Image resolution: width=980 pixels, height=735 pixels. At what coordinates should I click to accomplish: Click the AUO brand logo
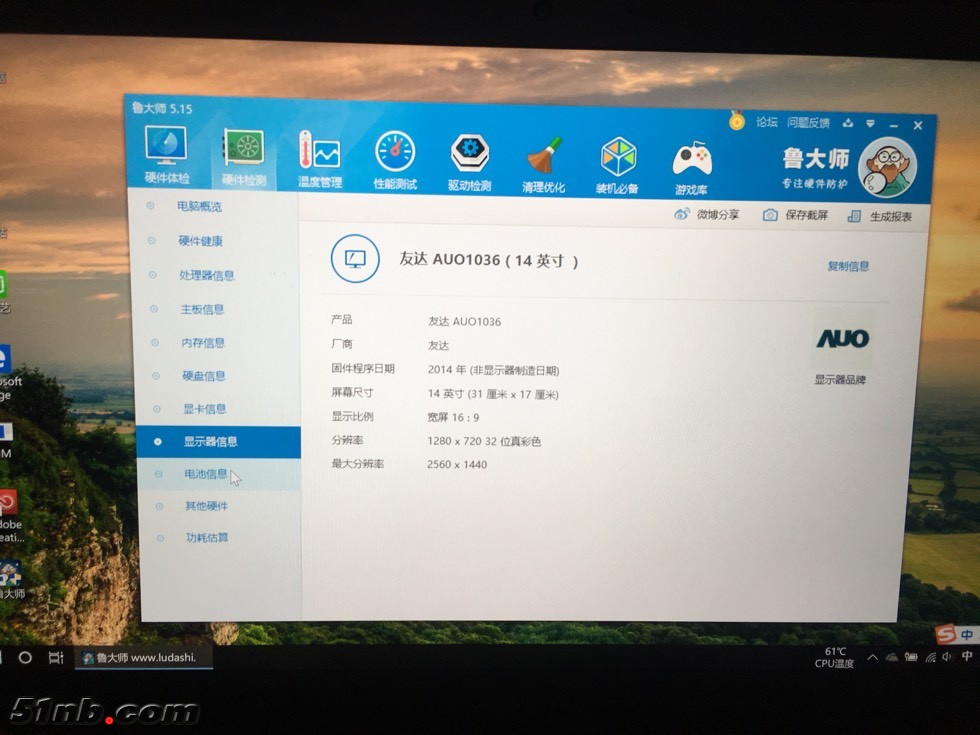click(x=842, y=339)
